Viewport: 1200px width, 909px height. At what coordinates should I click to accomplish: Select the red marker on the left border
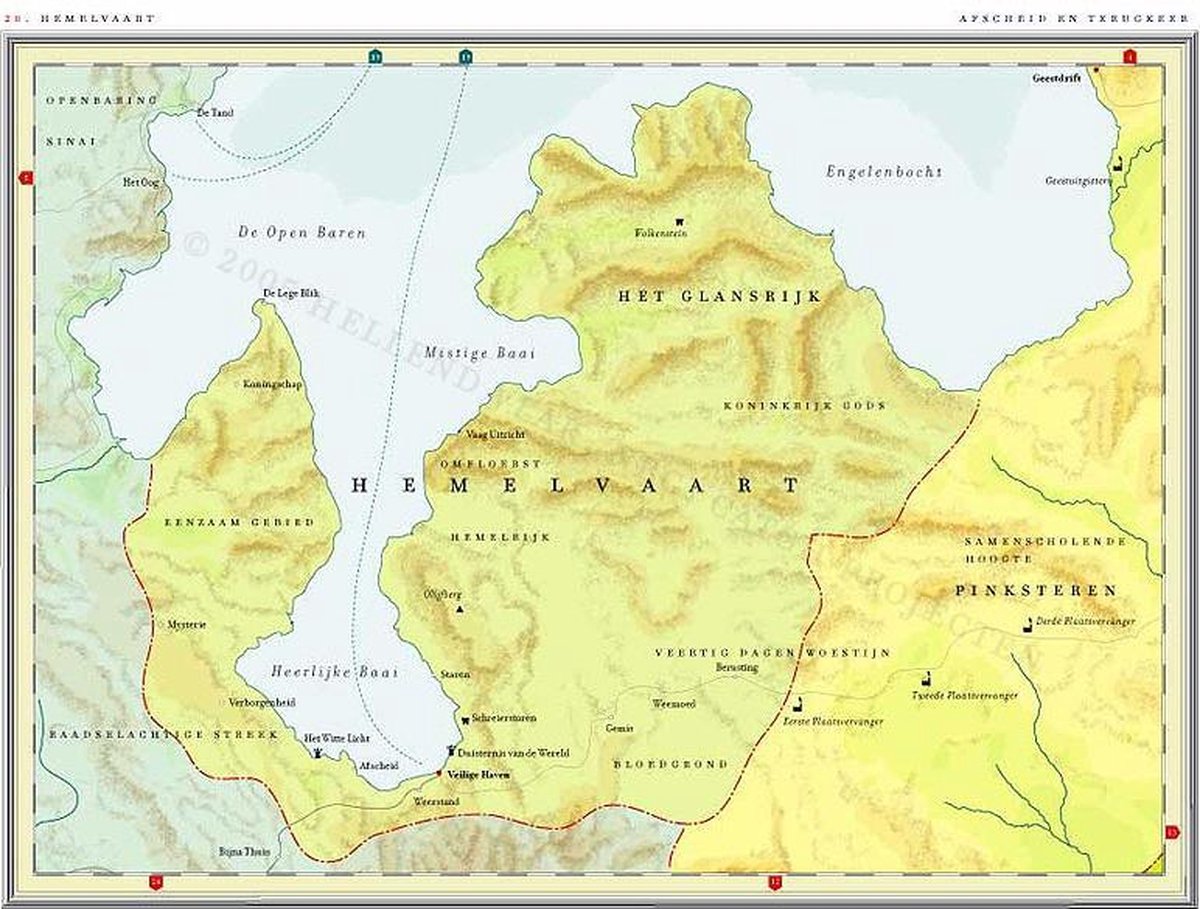tap(26, 178)
